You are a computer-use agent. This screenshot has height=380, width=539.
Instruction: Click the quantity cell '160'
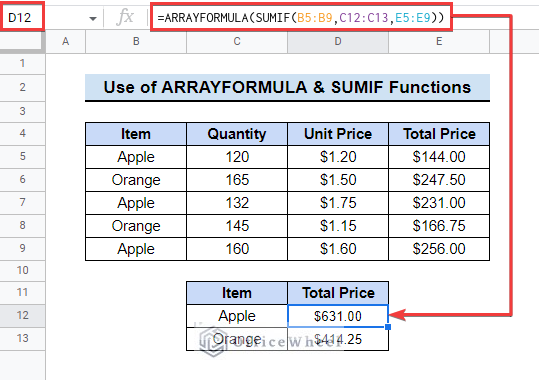(x=237, y=249)
